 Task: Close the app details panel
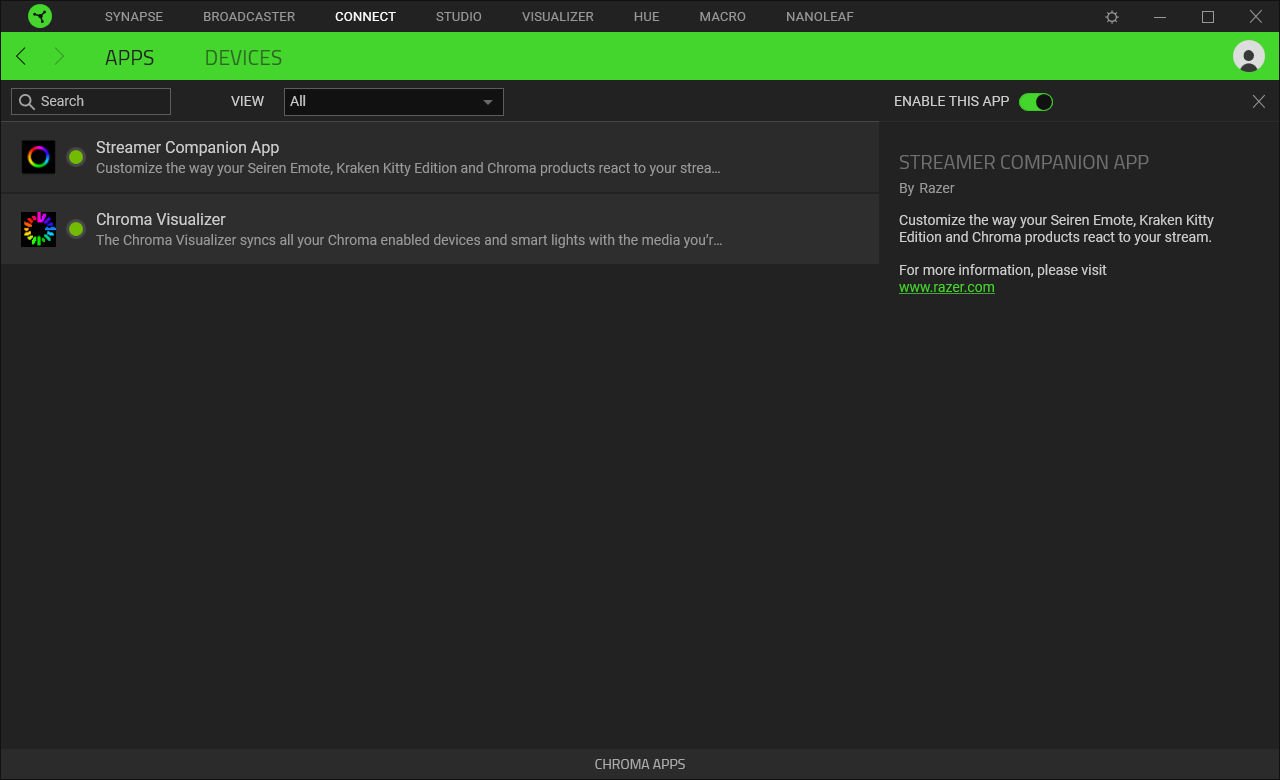(1259, 101)
